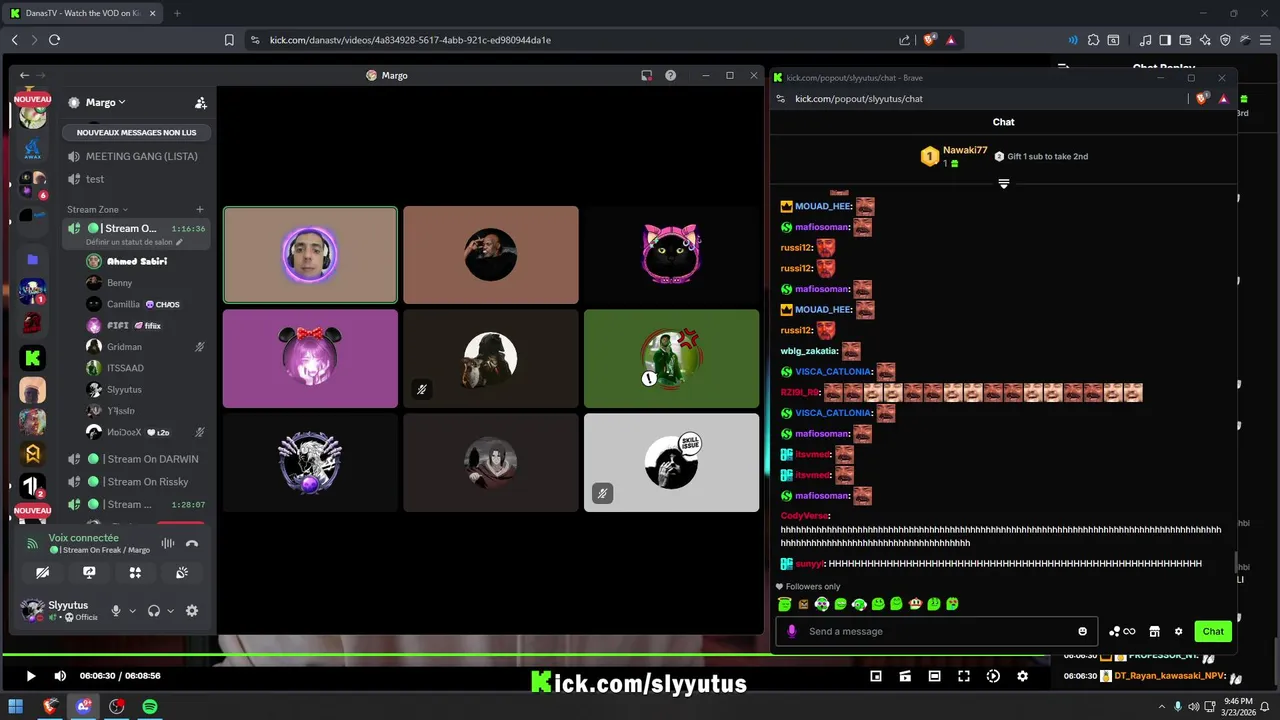Open Windows Start menu

point(16,706)
